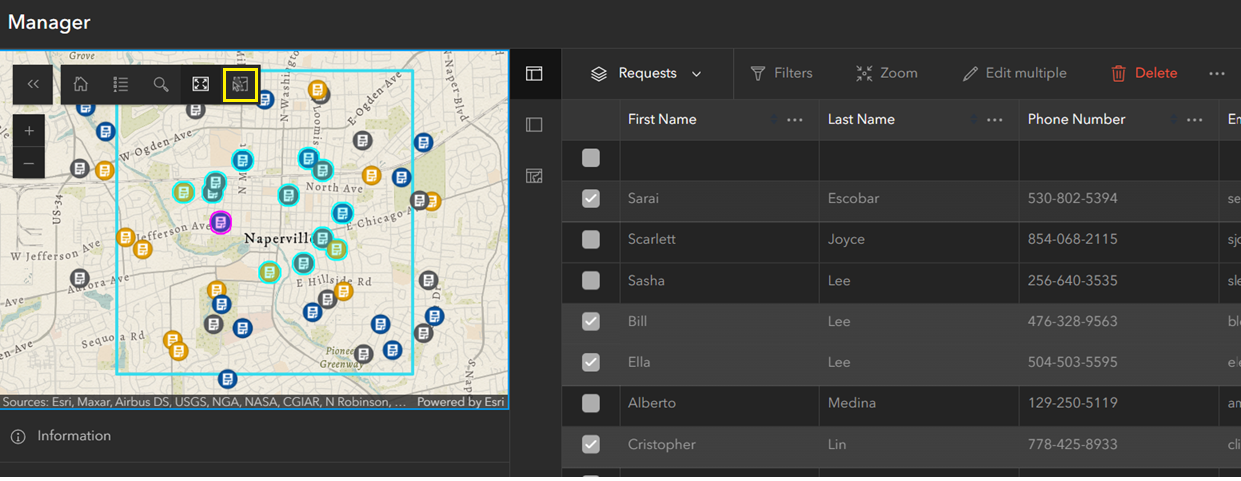Zoom in the map with plus

point(29,130)
